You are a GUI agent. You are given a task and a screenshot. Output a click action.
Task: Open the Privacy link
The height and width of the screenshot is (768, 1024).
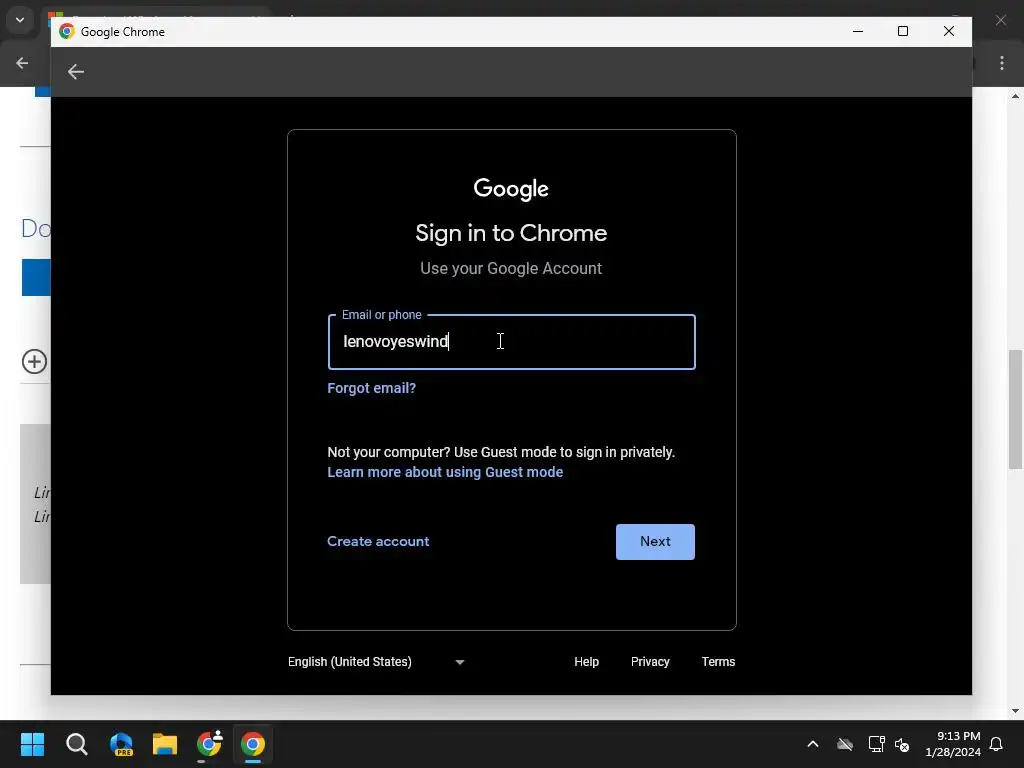[x=650, y=662]
